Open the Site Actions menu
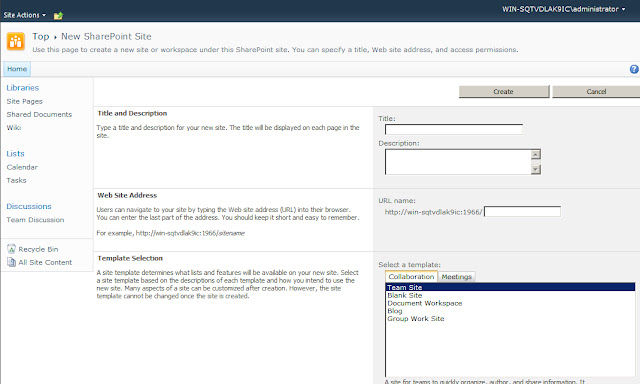This screenshot has height=384, width=640. (24, 15)
